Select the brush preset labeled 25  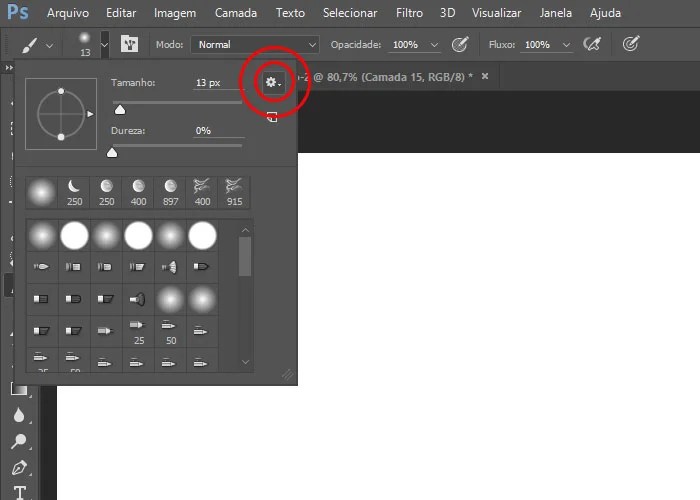pos(138,332)
